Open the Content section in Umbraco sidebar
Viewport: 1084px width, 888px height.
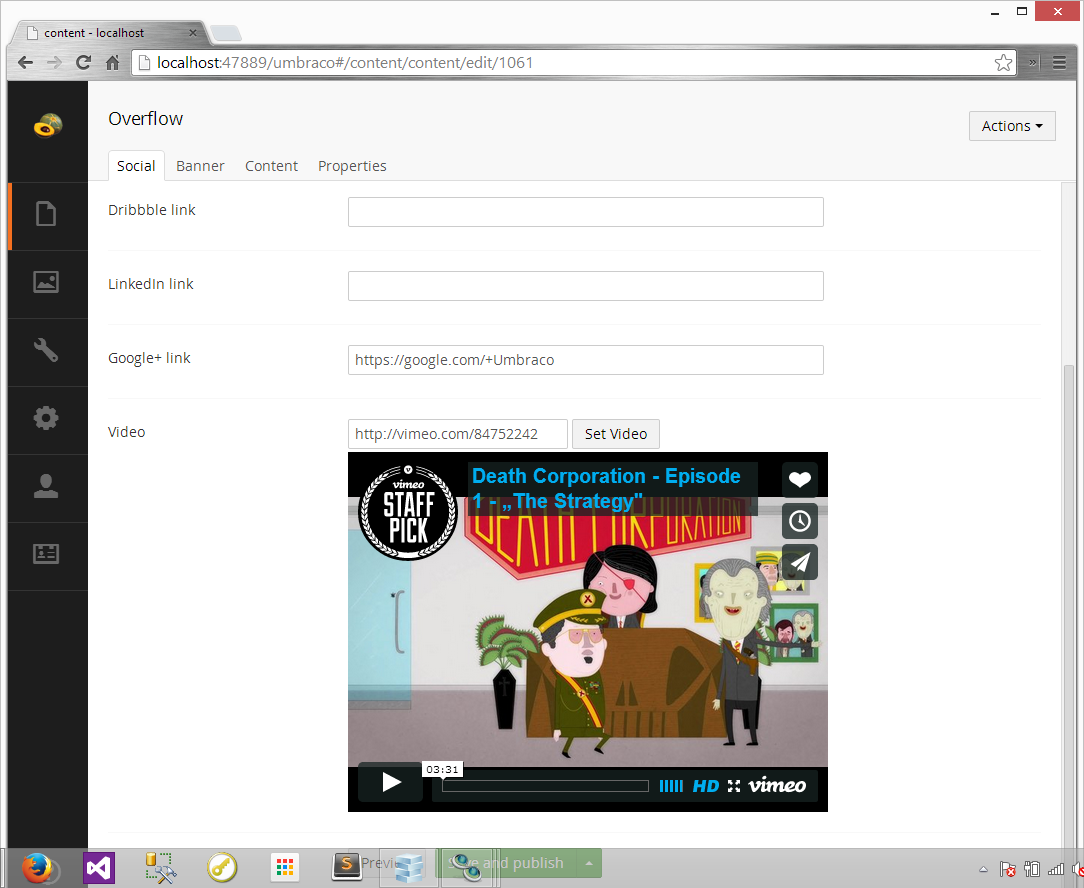[46, 214]
